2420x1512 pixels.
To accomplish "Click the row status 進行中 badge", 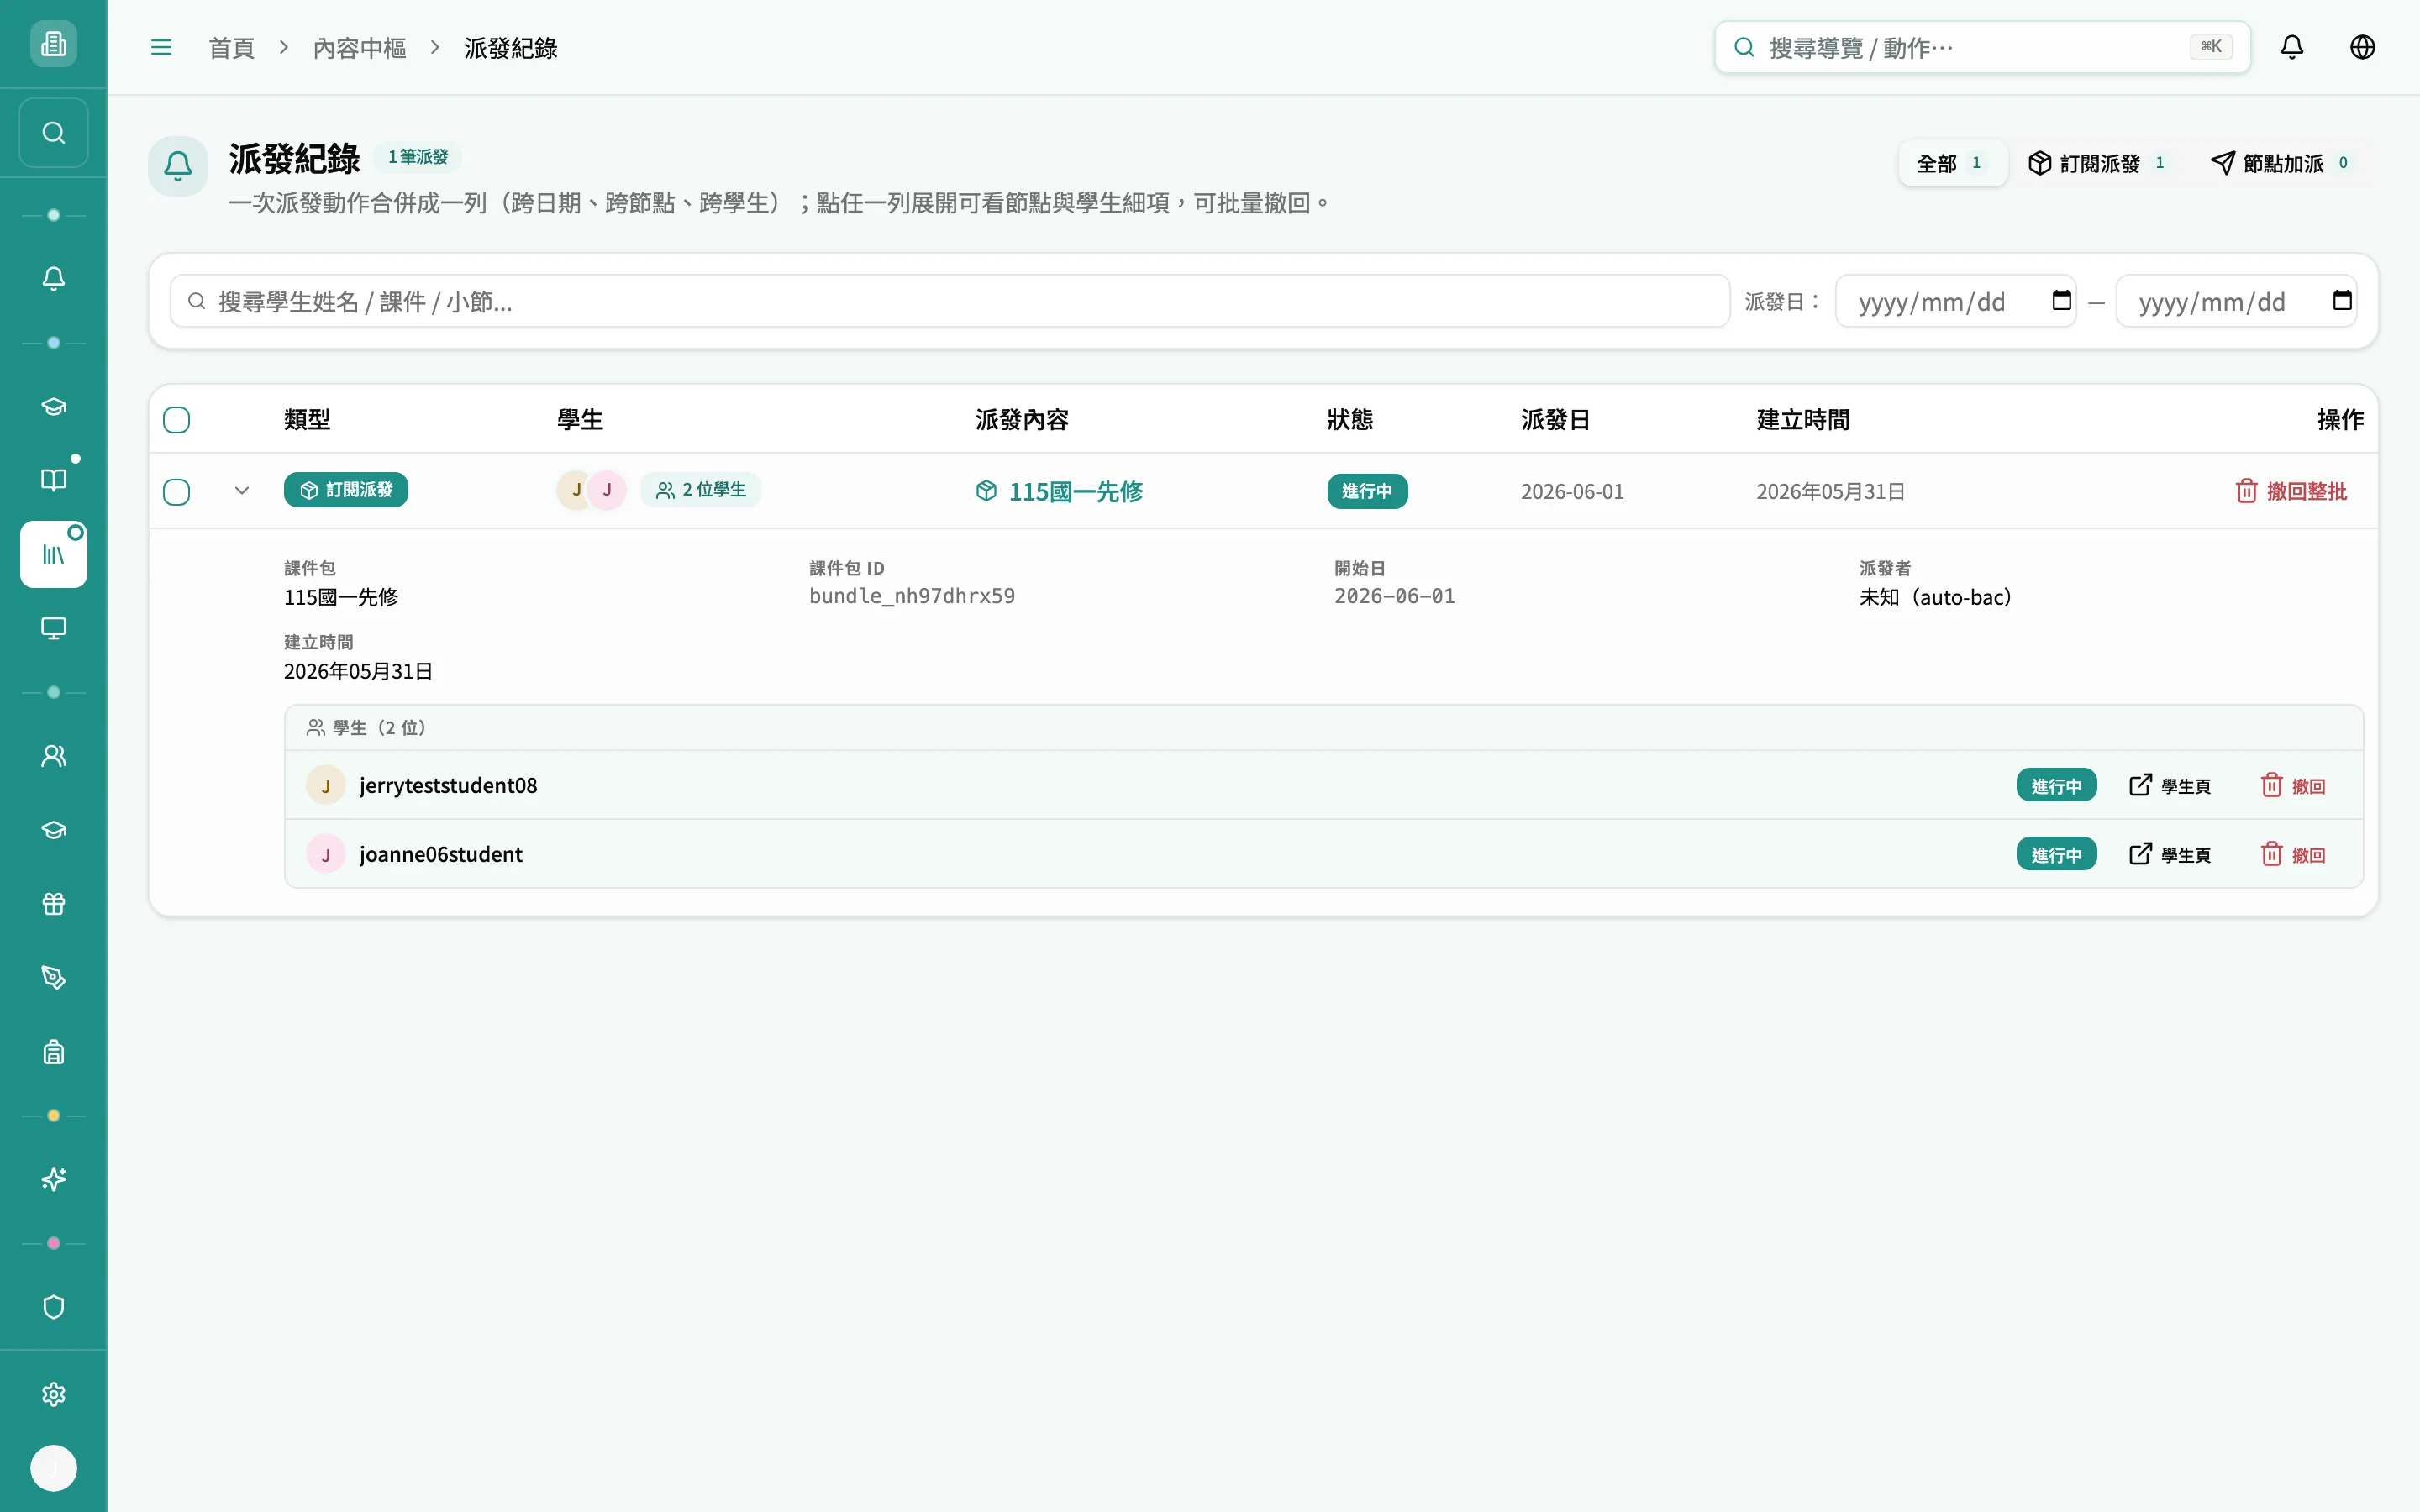I will 1367,491.
